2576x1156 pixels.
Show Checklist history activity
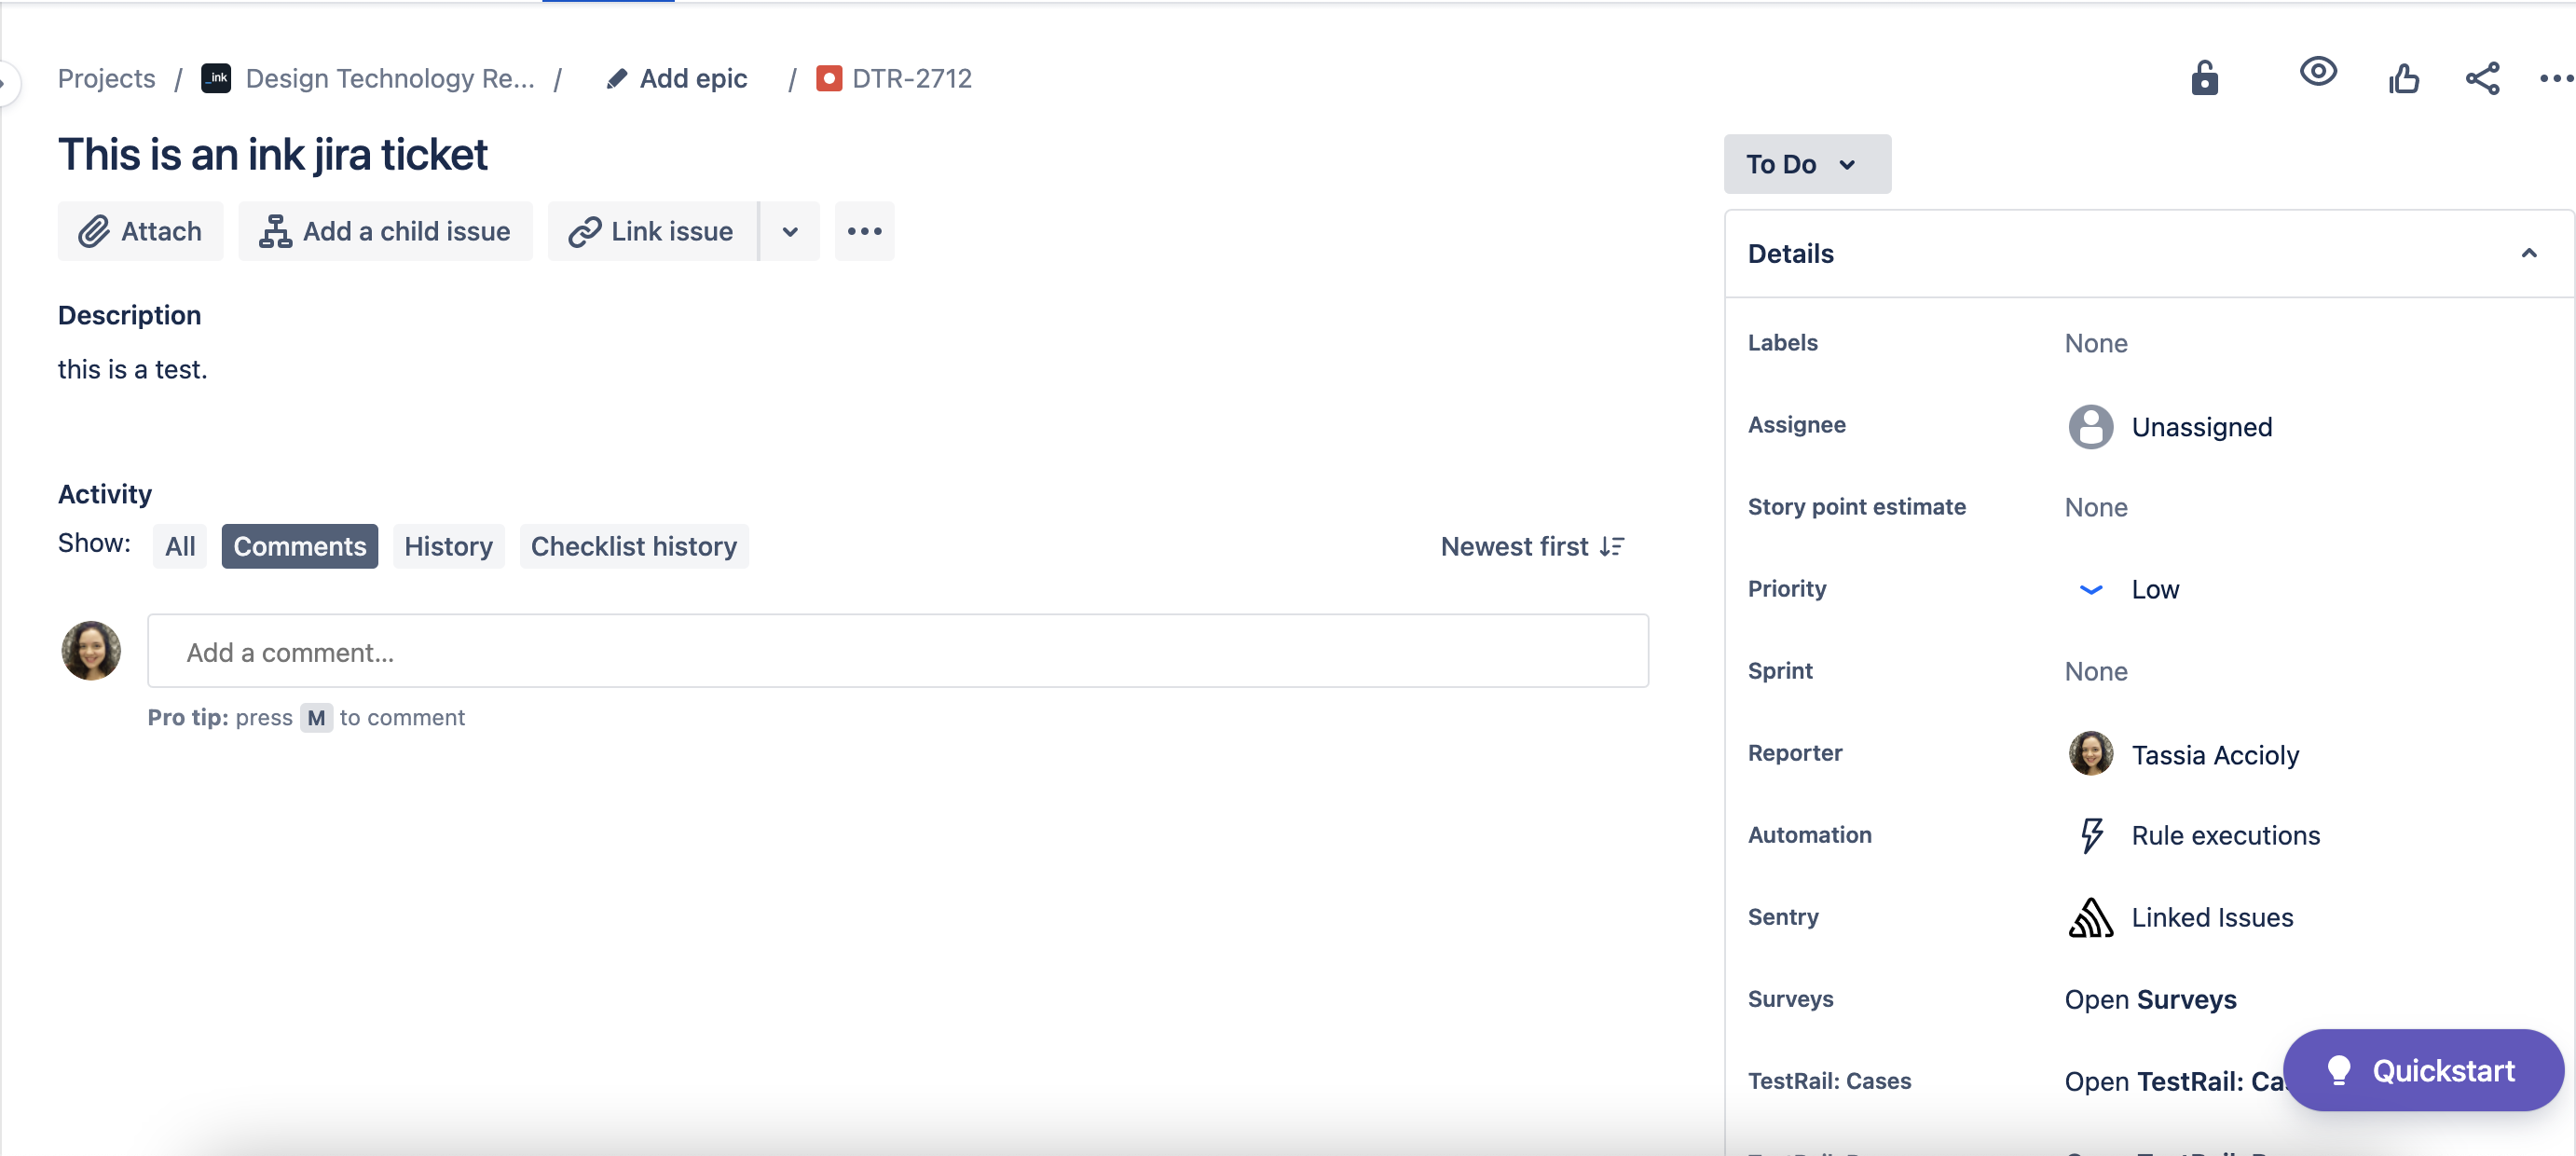point(634,546)
